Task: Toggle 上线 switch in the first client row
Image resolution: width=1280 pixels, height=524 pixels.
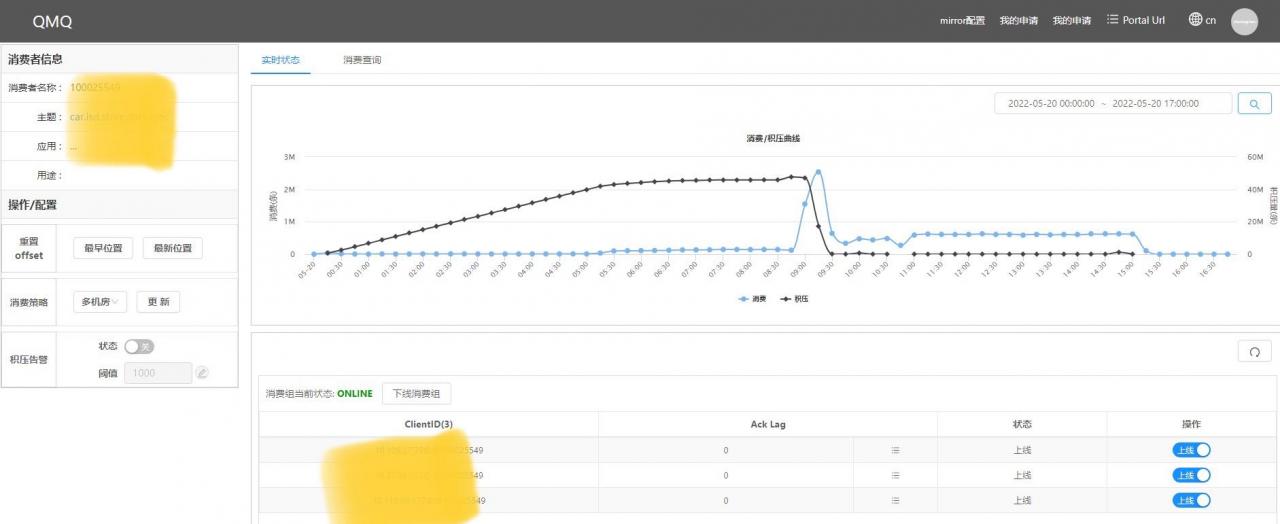Action: click(x=1191, y=450)
